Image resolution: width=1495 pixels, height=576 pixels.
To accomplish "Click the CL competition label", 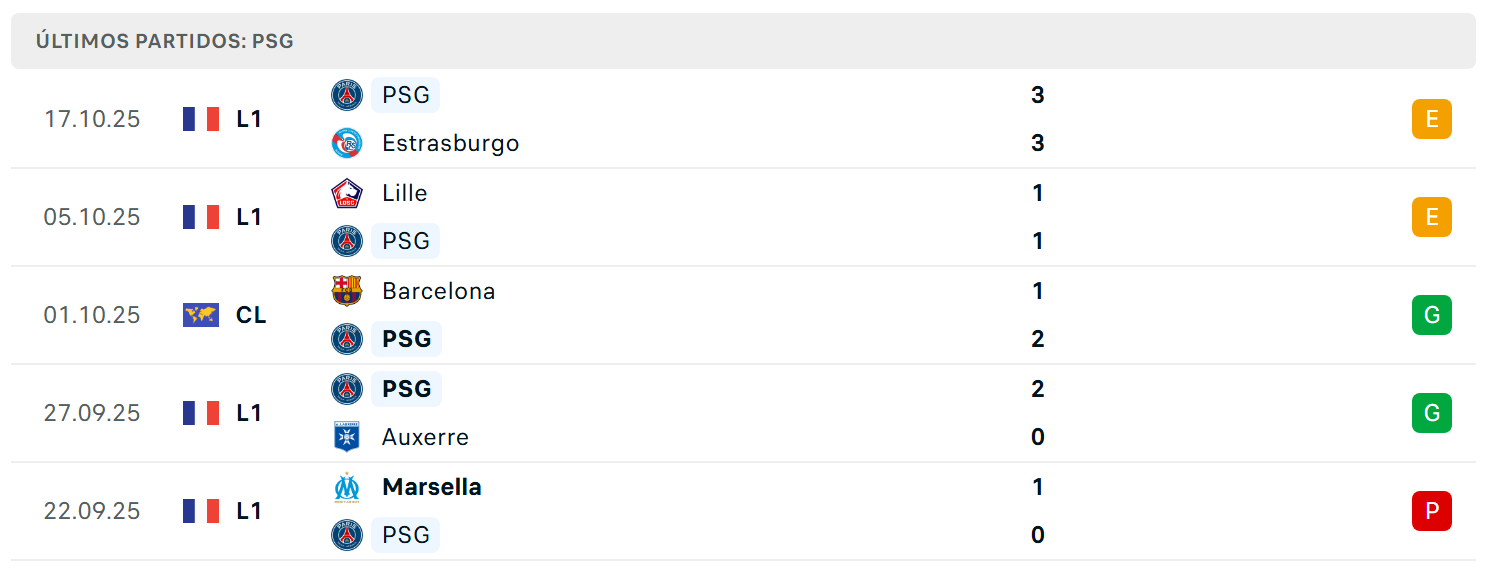I will (x=251, y=315).
